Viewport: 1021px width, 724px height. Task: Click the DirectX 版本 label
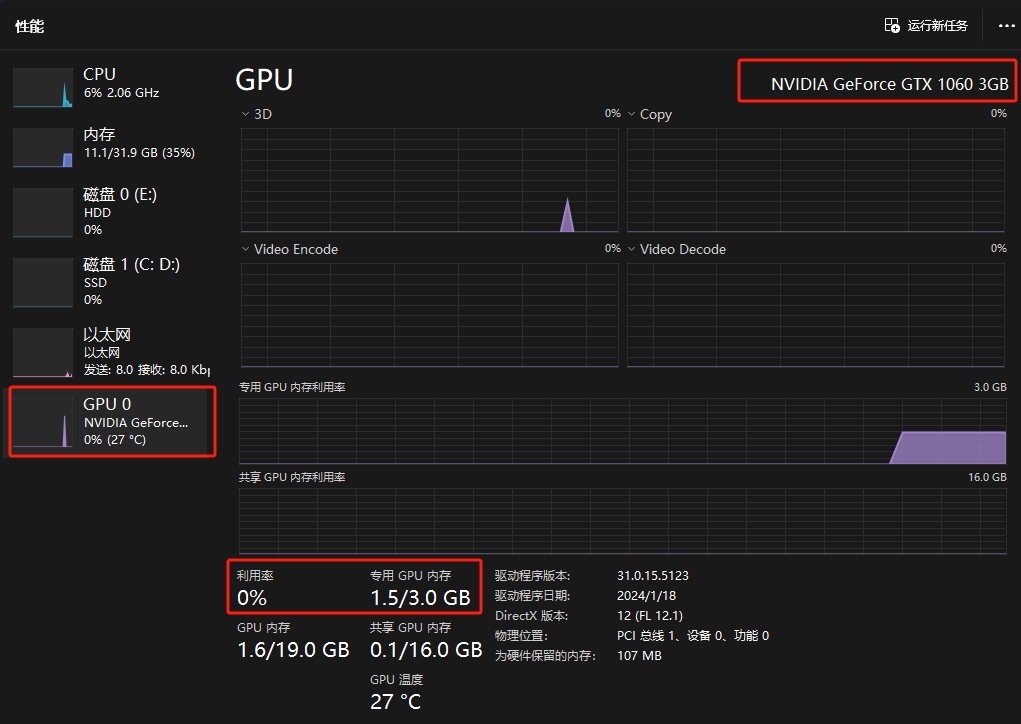click(x=531, y=616)
